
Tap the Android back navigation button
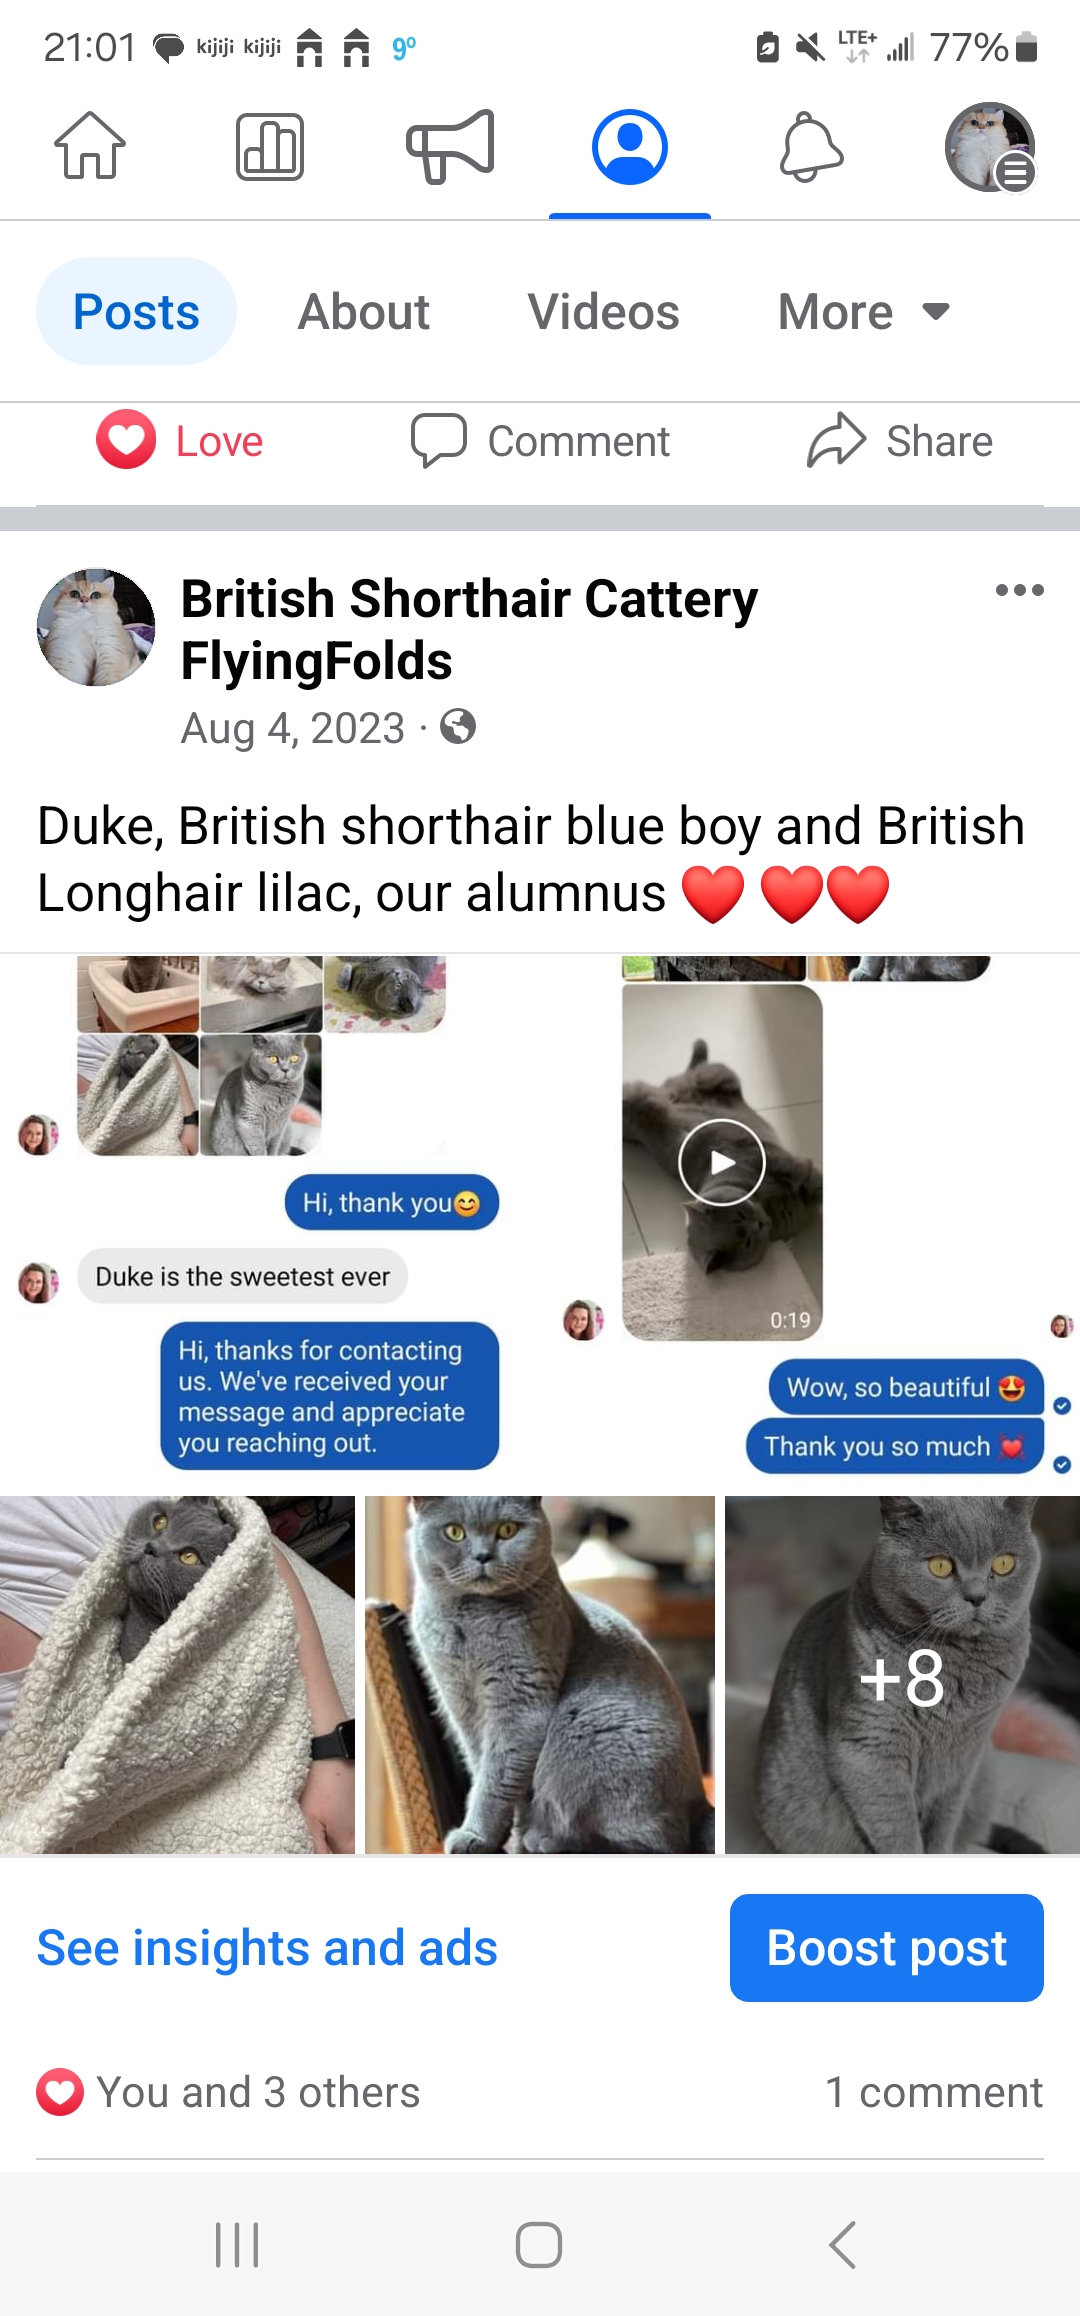coord(842,2245)
